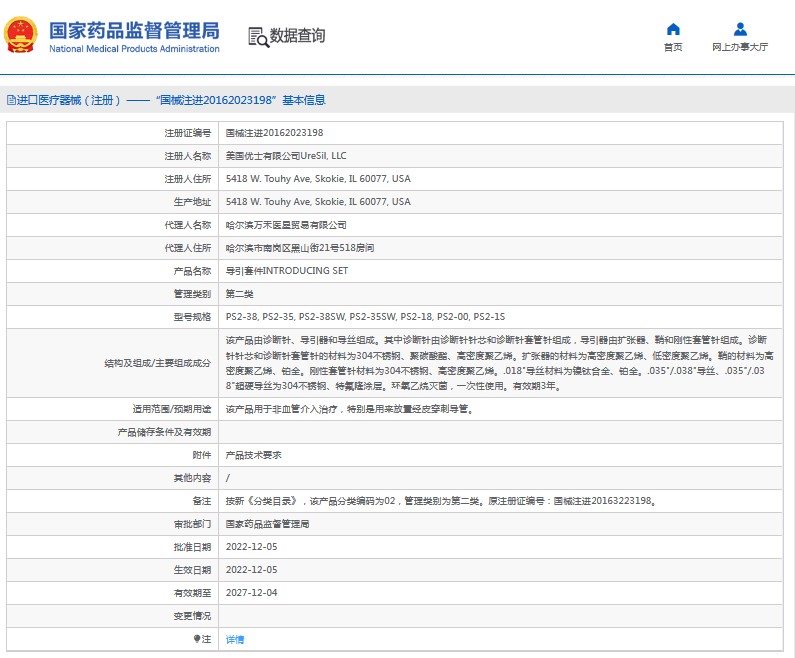Click approval department value 国家药品监督管理局
795x658 pixels.
(267, 524)
